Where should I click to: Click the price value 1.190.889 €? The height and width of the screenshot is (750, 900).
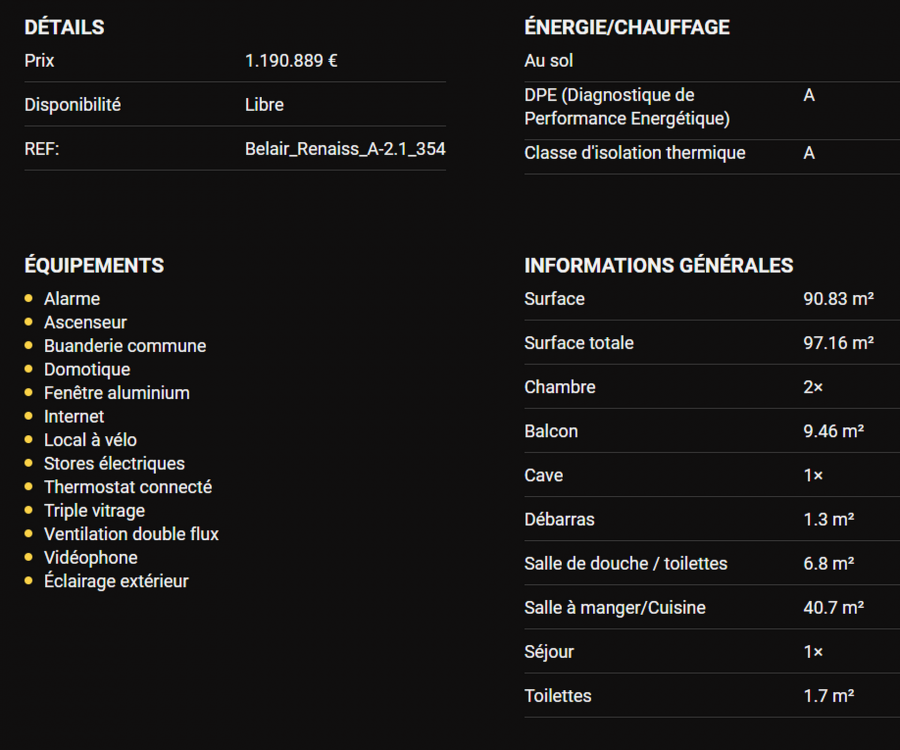[x=291, y=61]
